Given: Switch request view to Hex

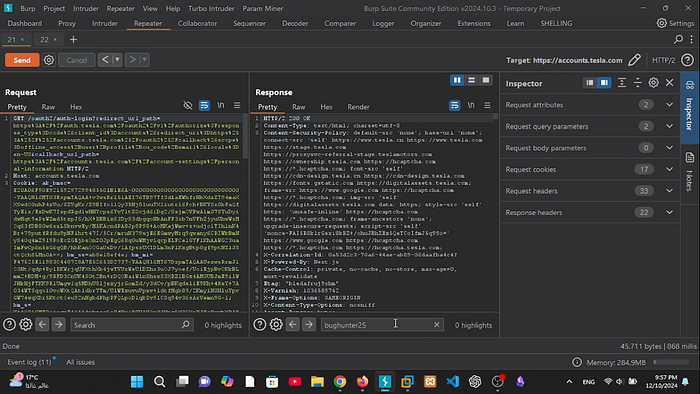Looking at the screenshot, I should pos(76,107).
